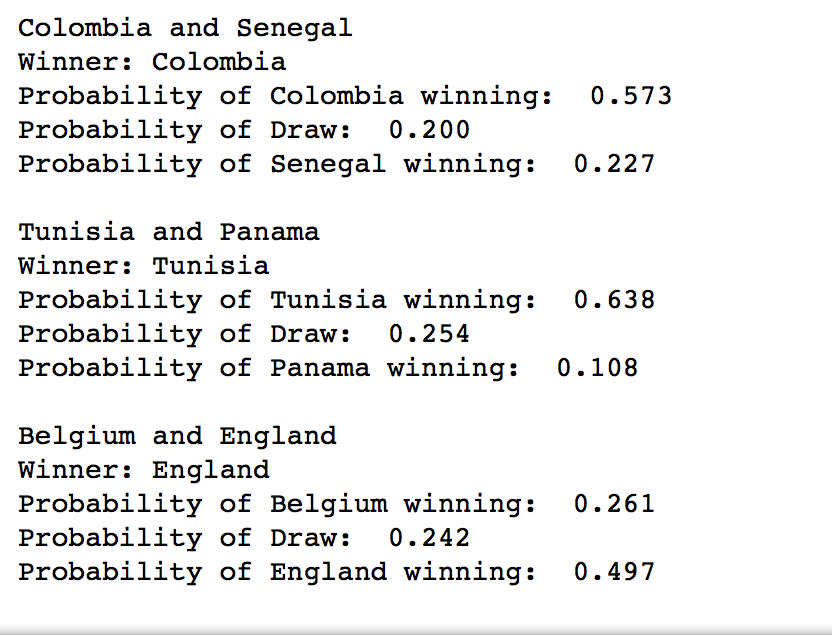Click the Senegal winning probability 0.227
The width and height of the screenshot is (832, 636).
pyautogui.click(x=614, y=164)
